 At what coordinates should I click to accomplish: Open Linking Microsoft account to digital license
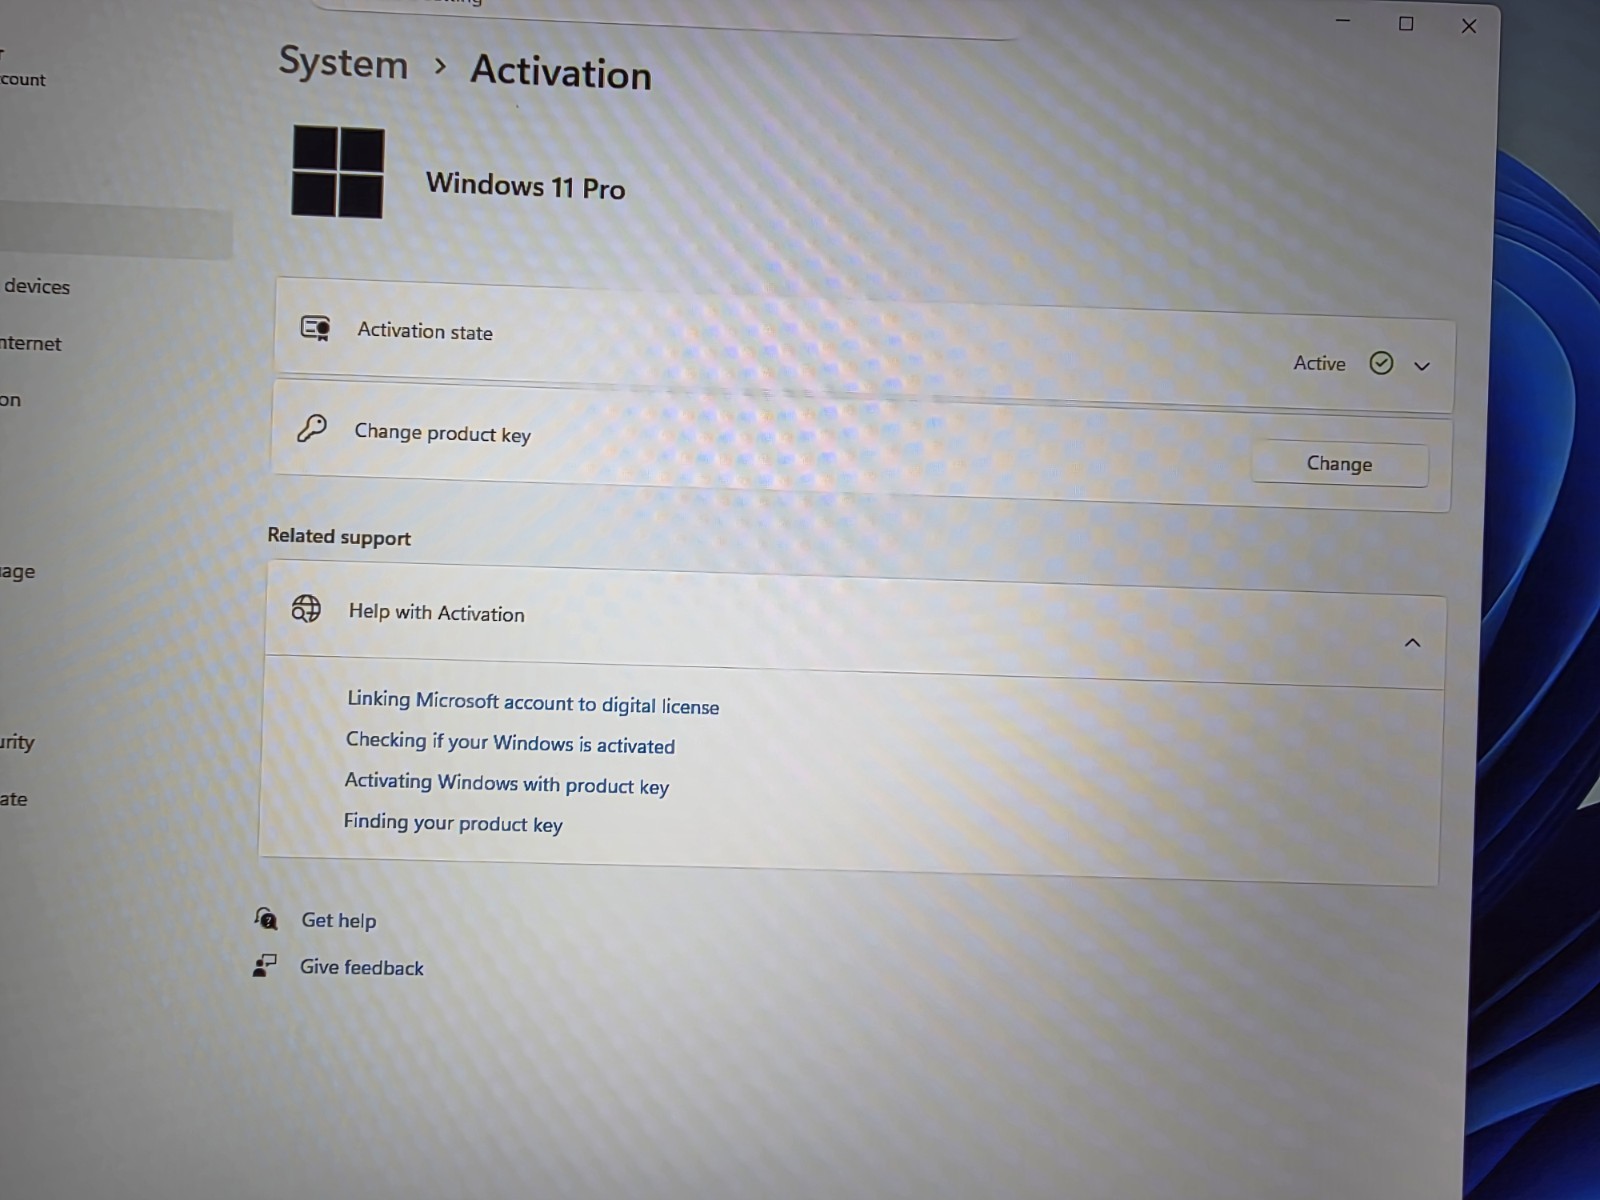[533, 703]
